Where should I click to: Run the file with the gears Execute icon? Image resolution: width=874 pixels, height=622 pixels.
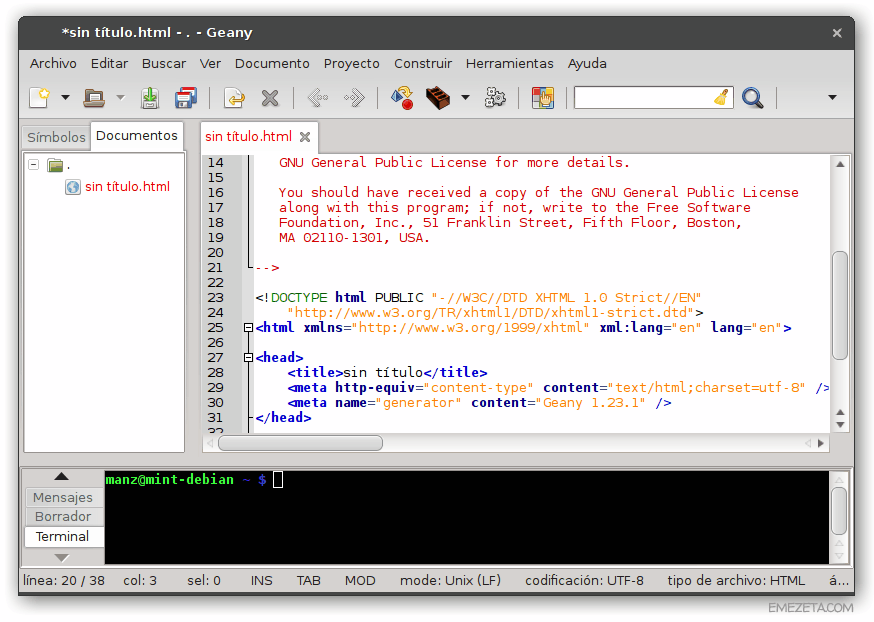494,98
